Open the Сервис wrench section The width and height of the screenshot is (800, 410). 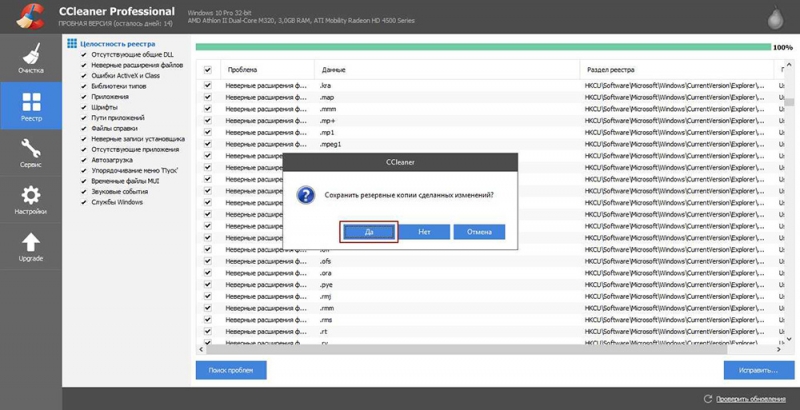click(31, 152)
